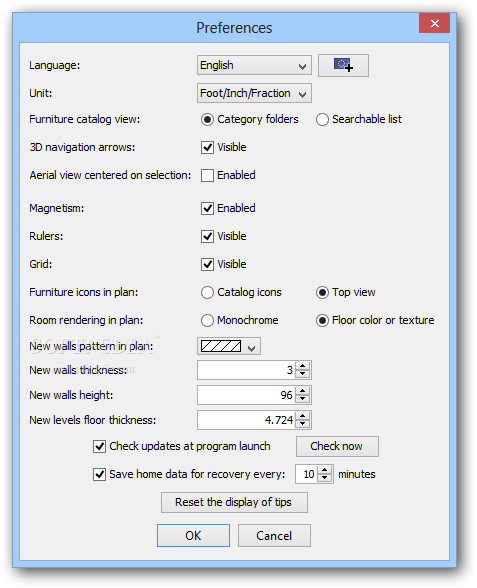The width and height of the screenshot is (477, 588).
Task: Open New walls pattern dropdown
Action: pyautogui.click(x=229, y=346)
